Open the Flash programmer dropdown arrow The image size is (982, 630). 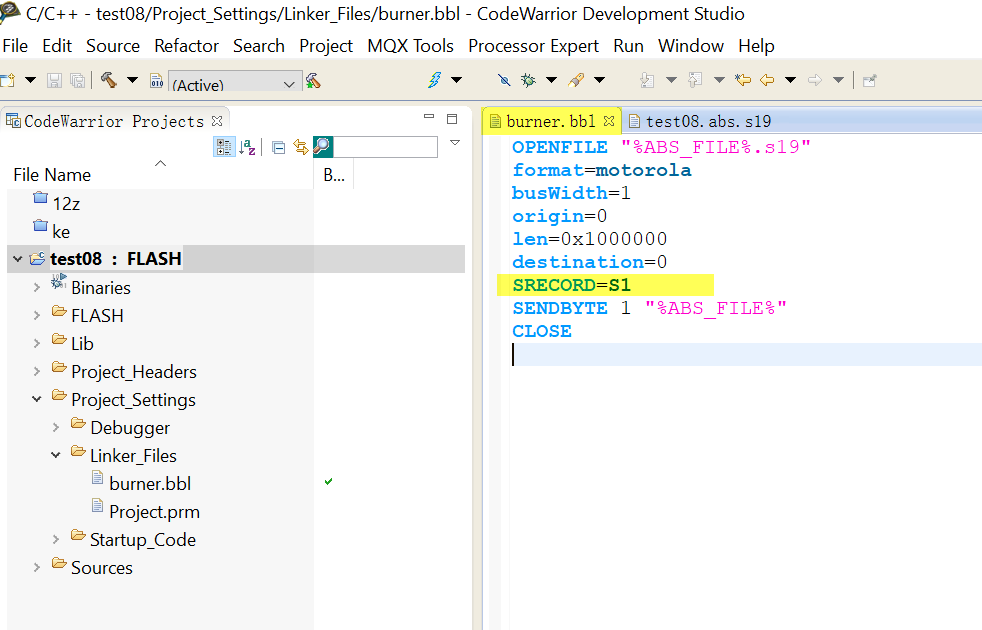coord(457,80)
